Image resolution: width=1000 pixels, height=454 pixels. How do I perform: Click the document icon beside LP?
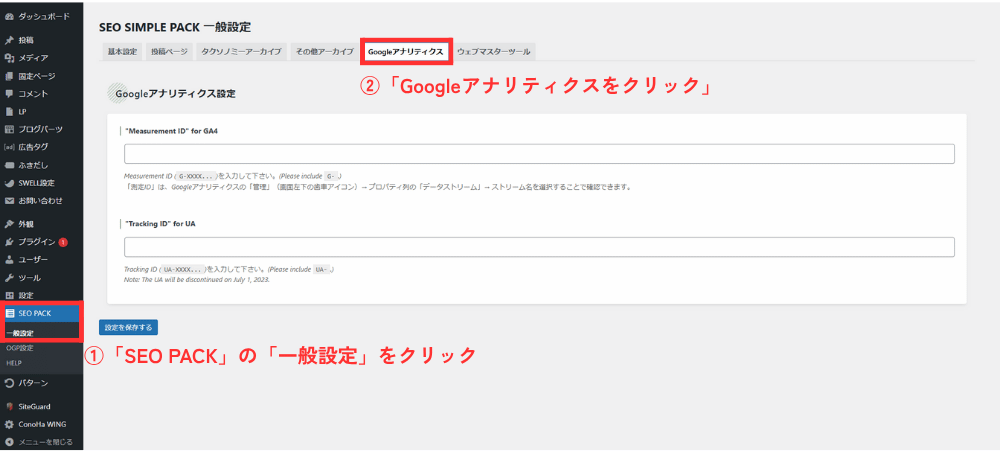(x=9, y=112)
